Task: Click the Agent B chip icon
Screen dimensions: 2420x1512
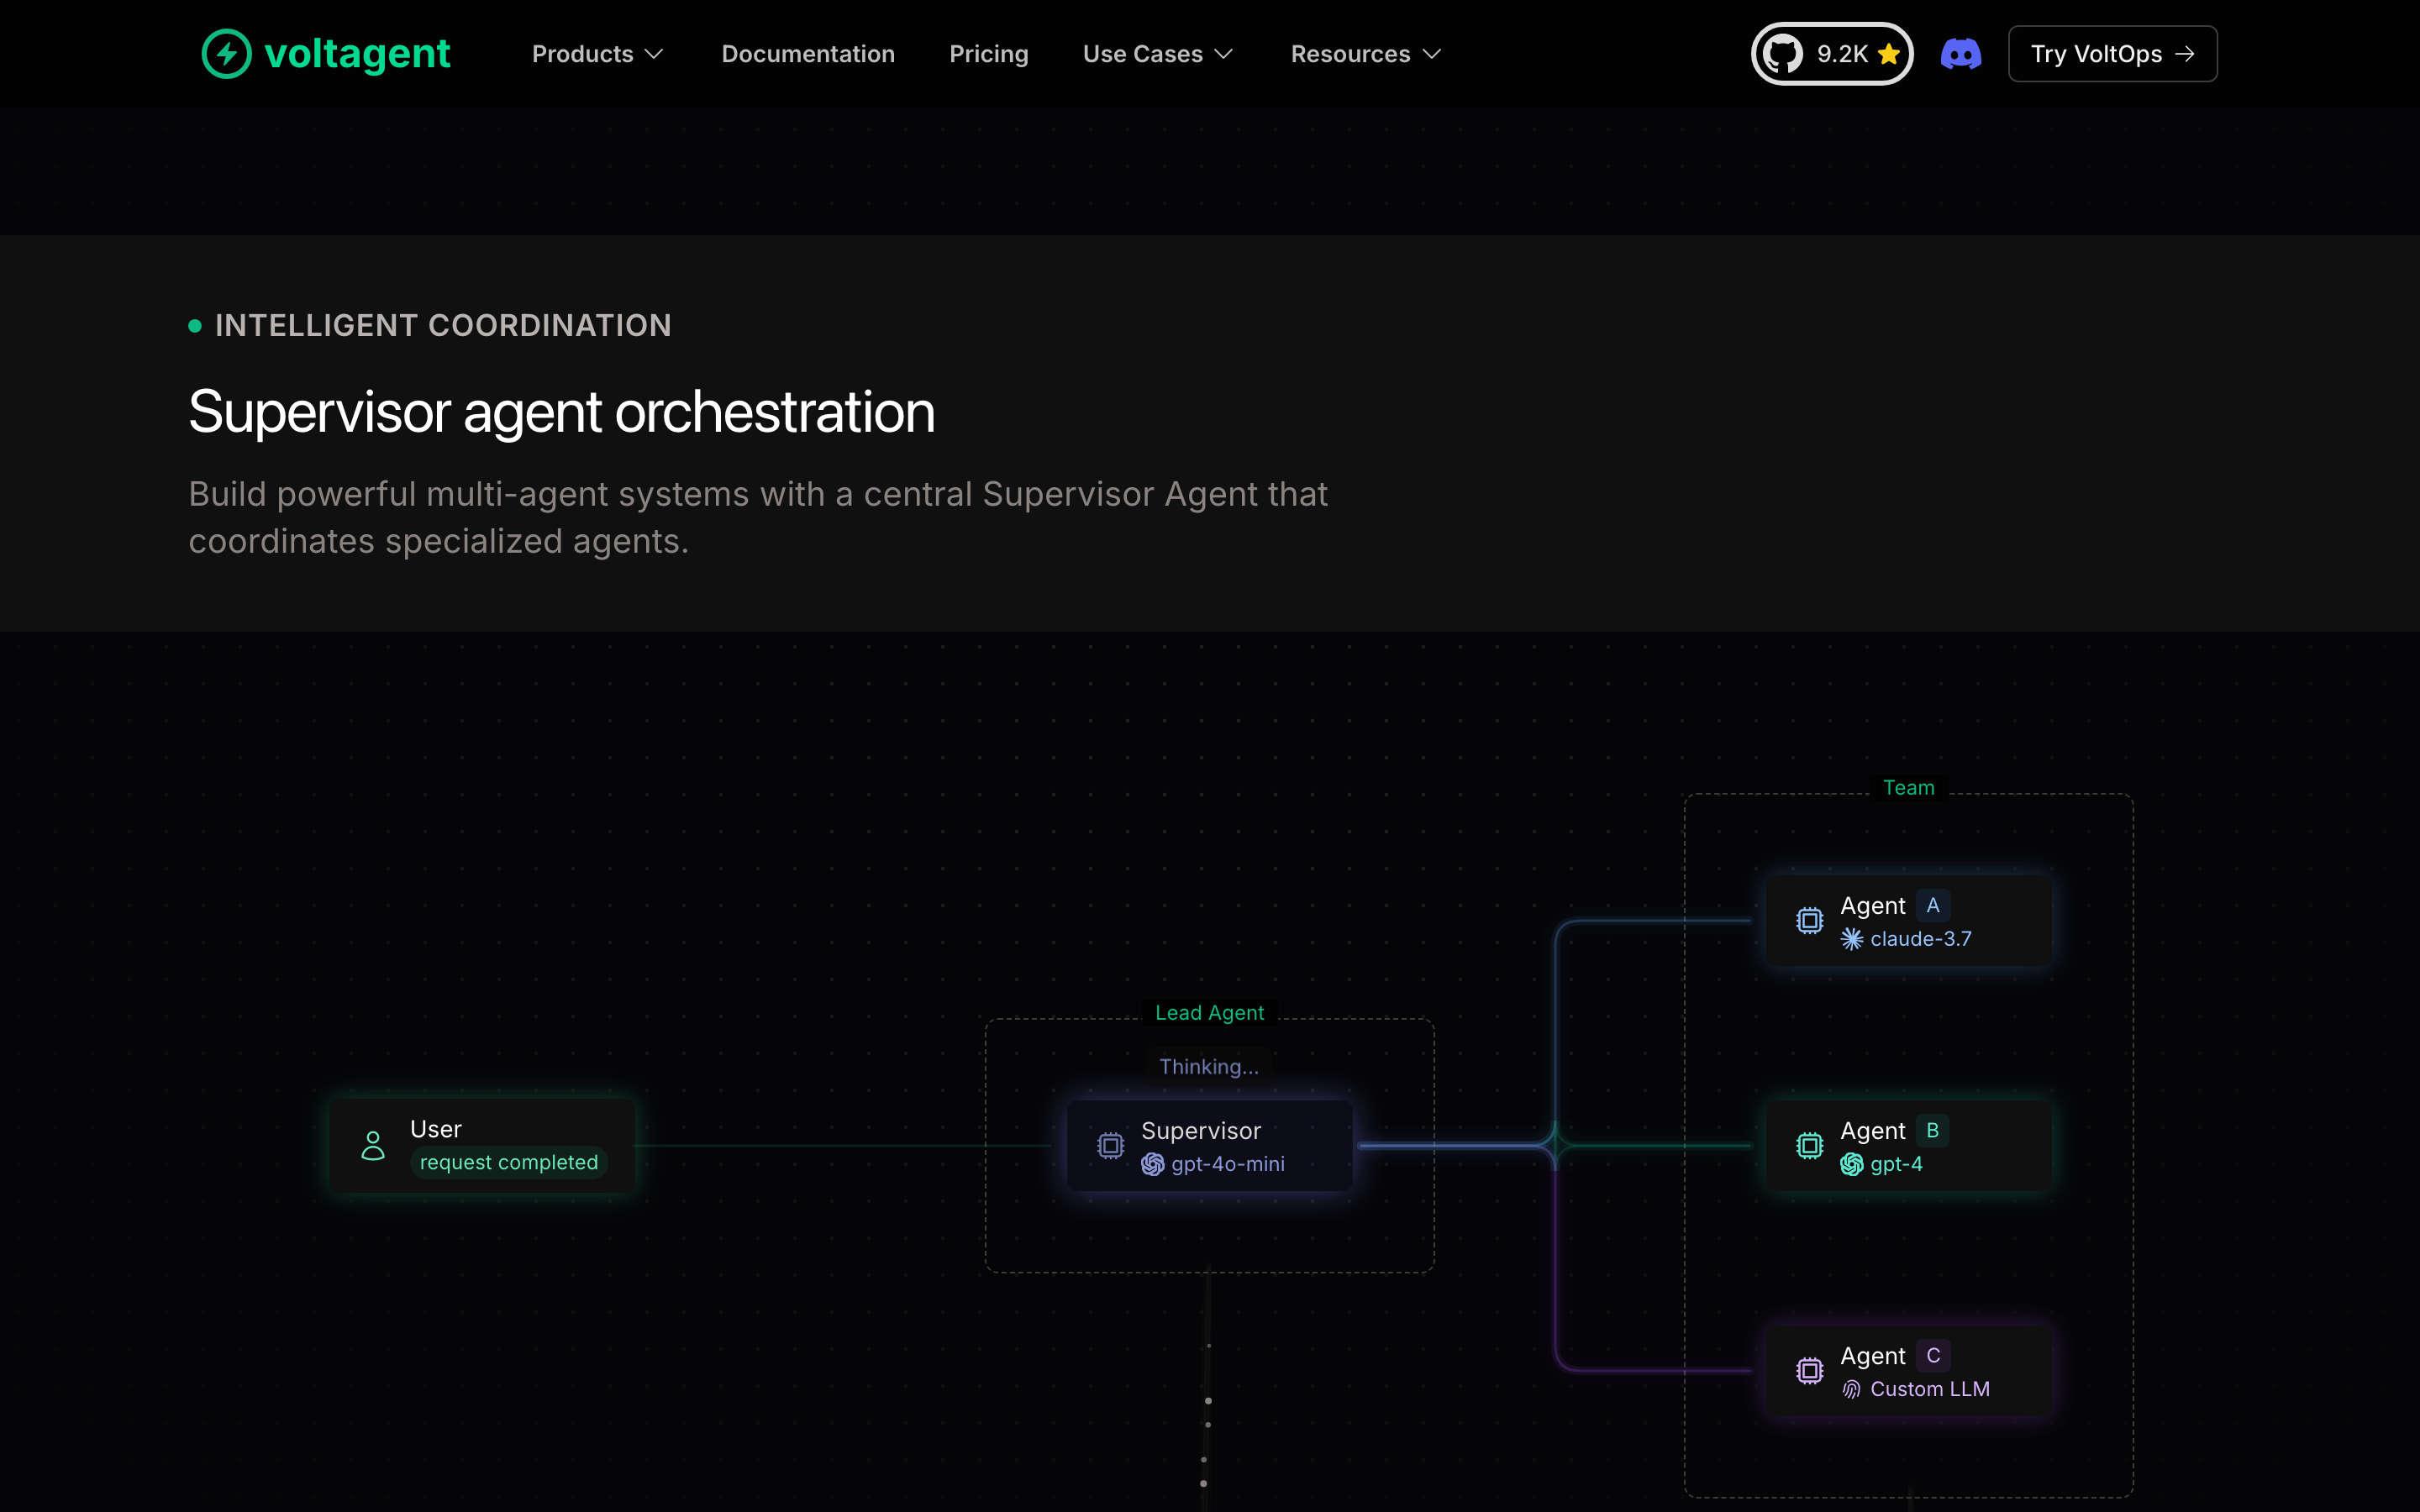Action: (x=1809, y=1146)
